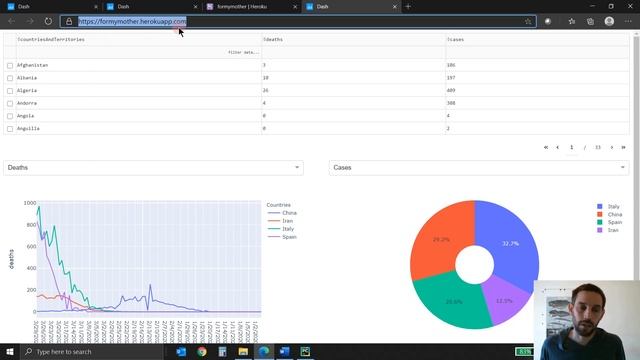Tick the Anguilla row checkbox

point(10,129)
